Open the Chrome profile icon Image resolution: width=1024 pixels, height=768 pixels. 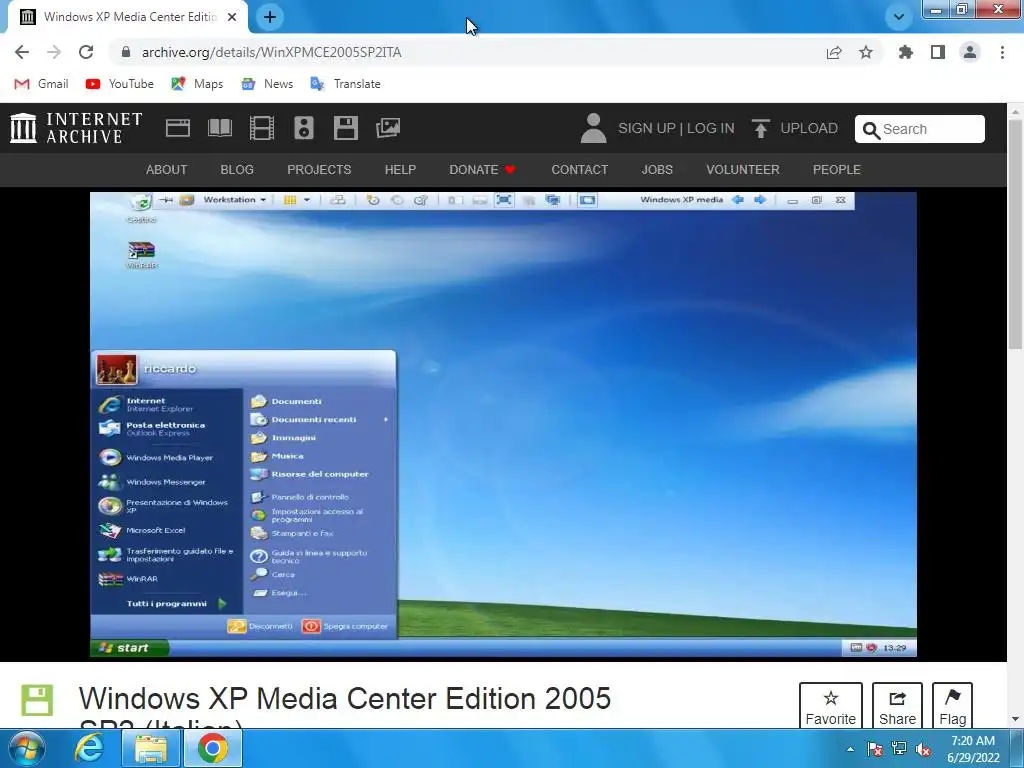pyautogui.click(x=970, y=52)
